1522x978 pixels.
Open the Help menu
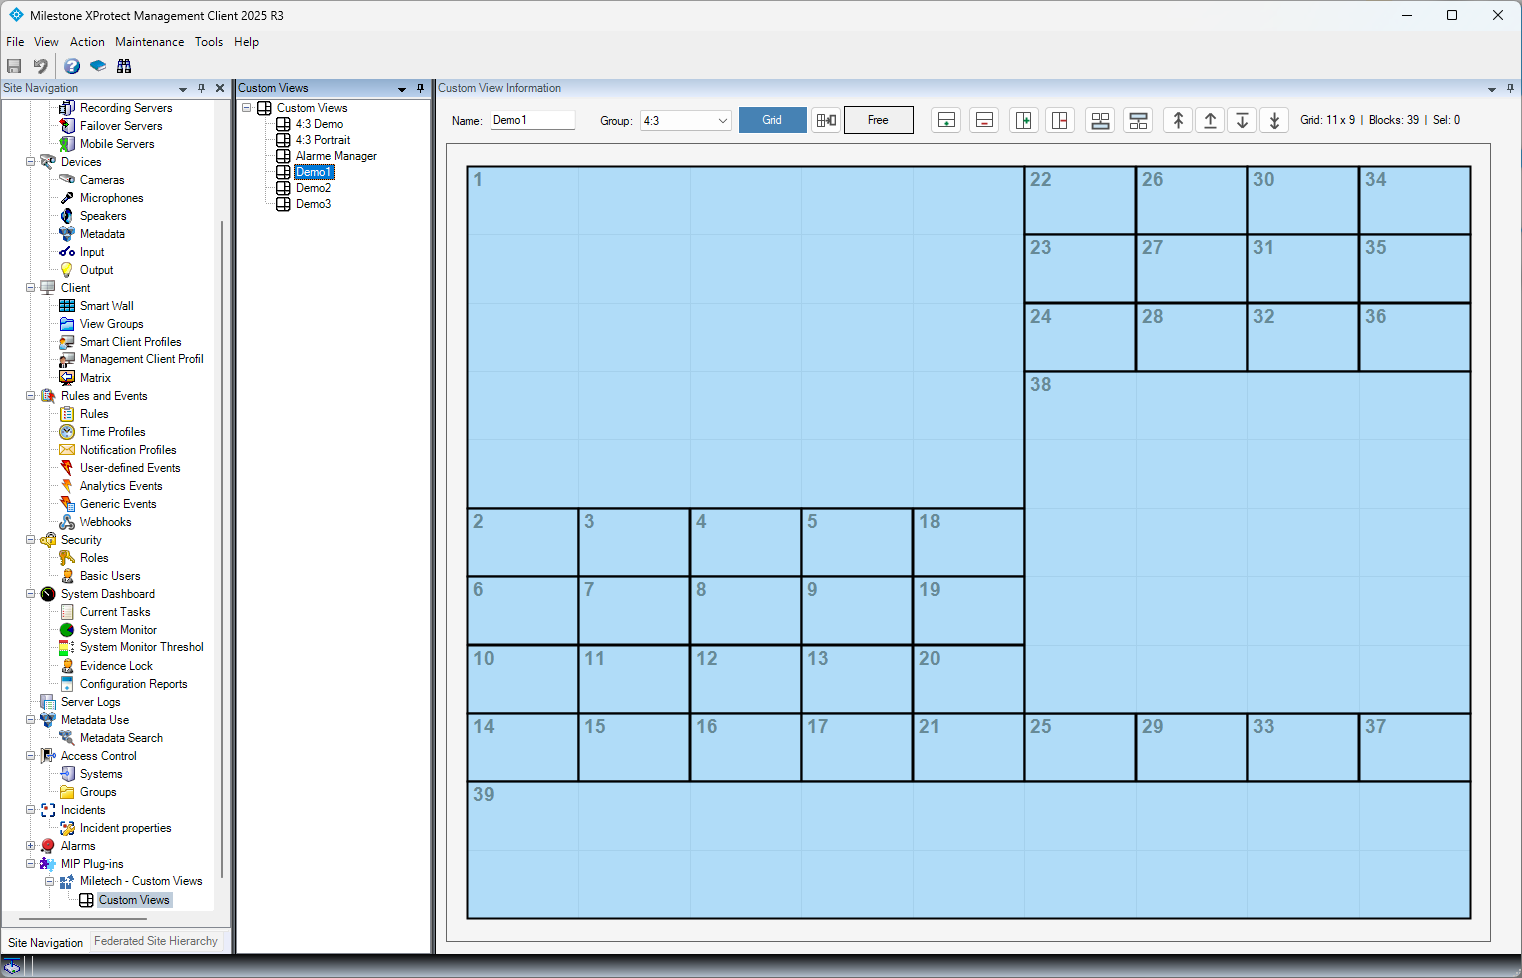tap(246, 42)
